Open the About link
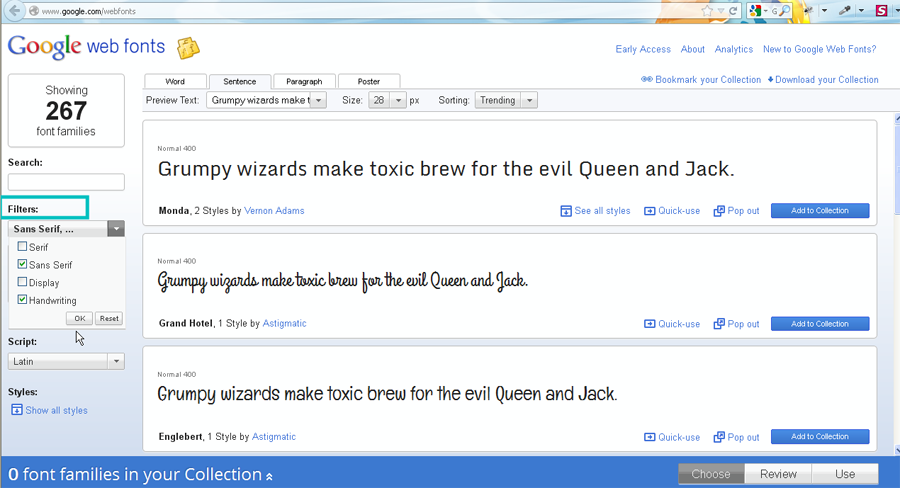This screenshot has height=488, width=900. 693,49
